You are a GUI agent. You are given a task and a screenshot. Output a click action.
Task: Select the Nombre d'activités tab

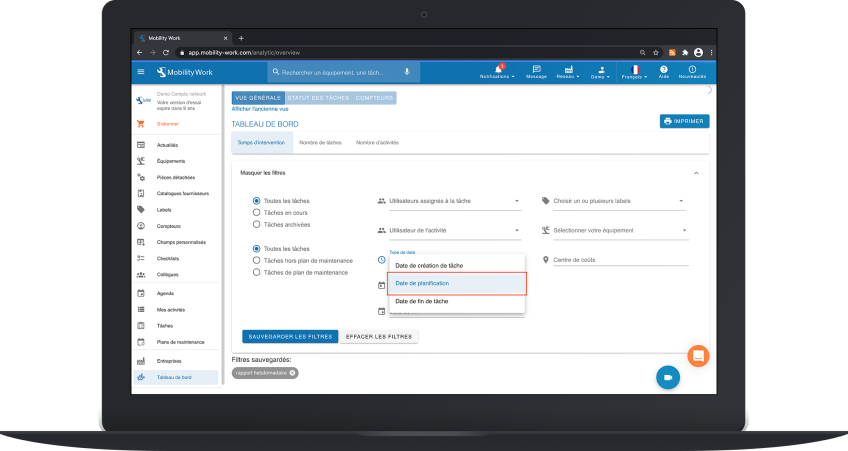tap(377, 143)
